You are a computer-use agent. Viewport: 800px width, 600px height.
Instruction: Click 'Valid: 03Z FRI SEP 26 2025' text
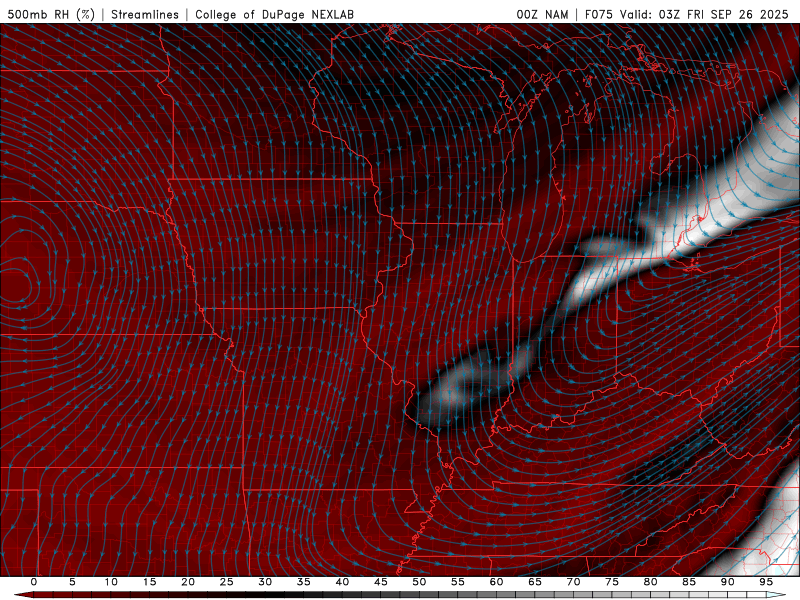[704, 14]
